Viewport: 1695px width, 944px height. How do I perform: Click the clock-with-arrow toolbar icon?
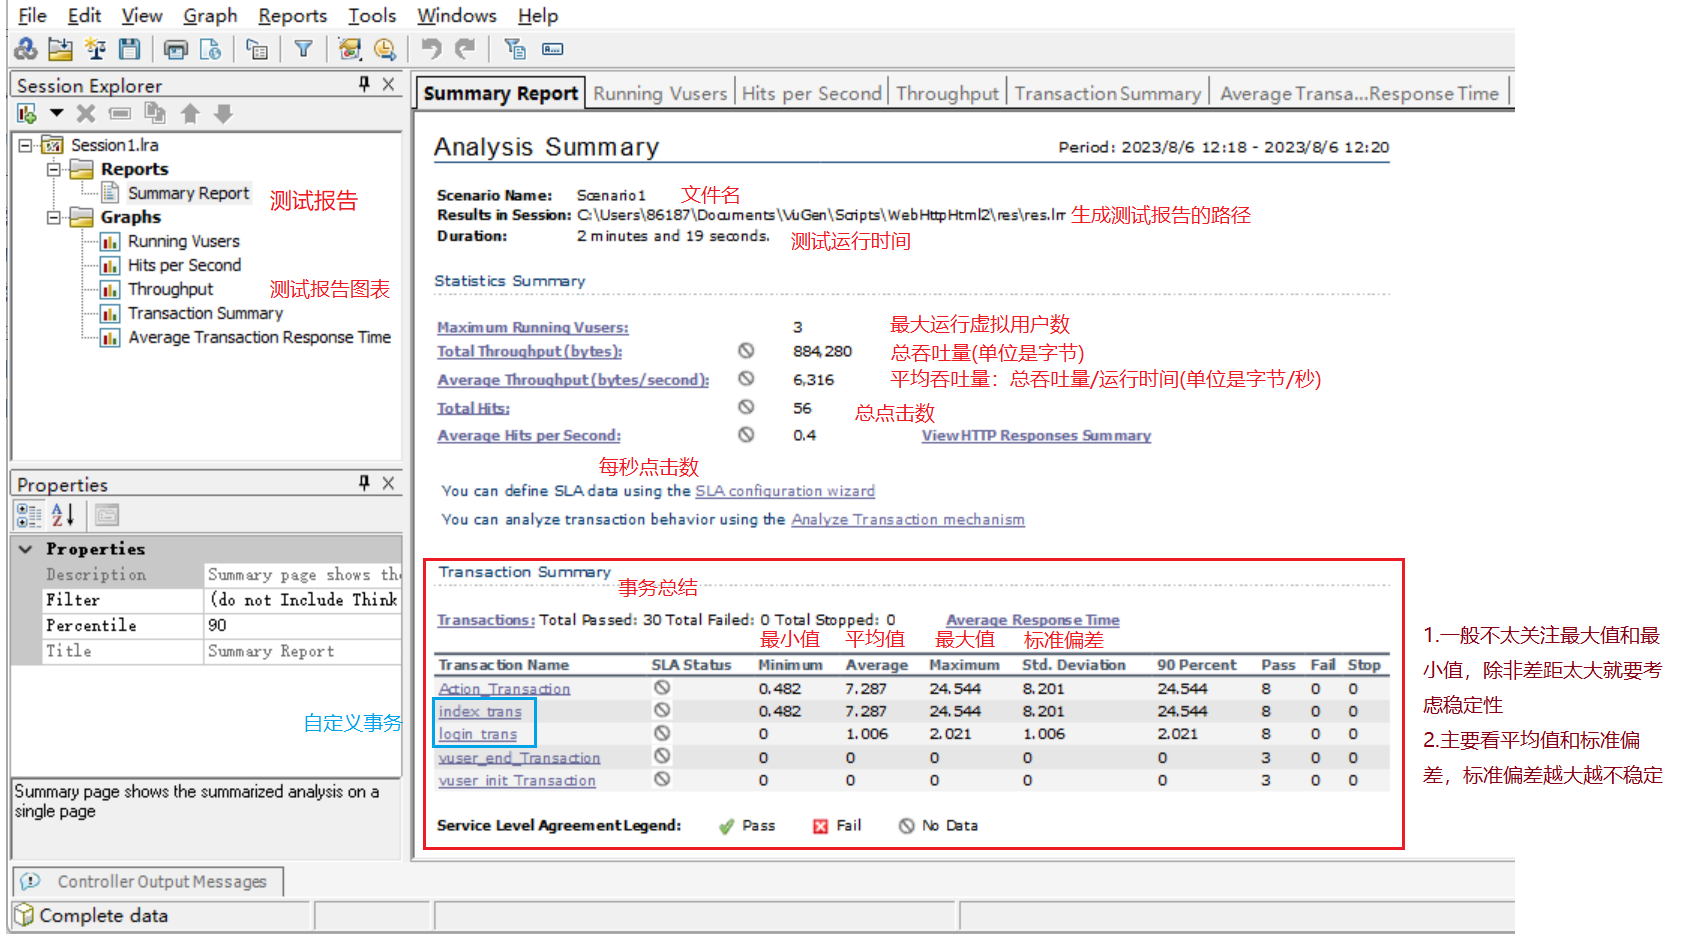pyautogui.click(x=384, y=49)
